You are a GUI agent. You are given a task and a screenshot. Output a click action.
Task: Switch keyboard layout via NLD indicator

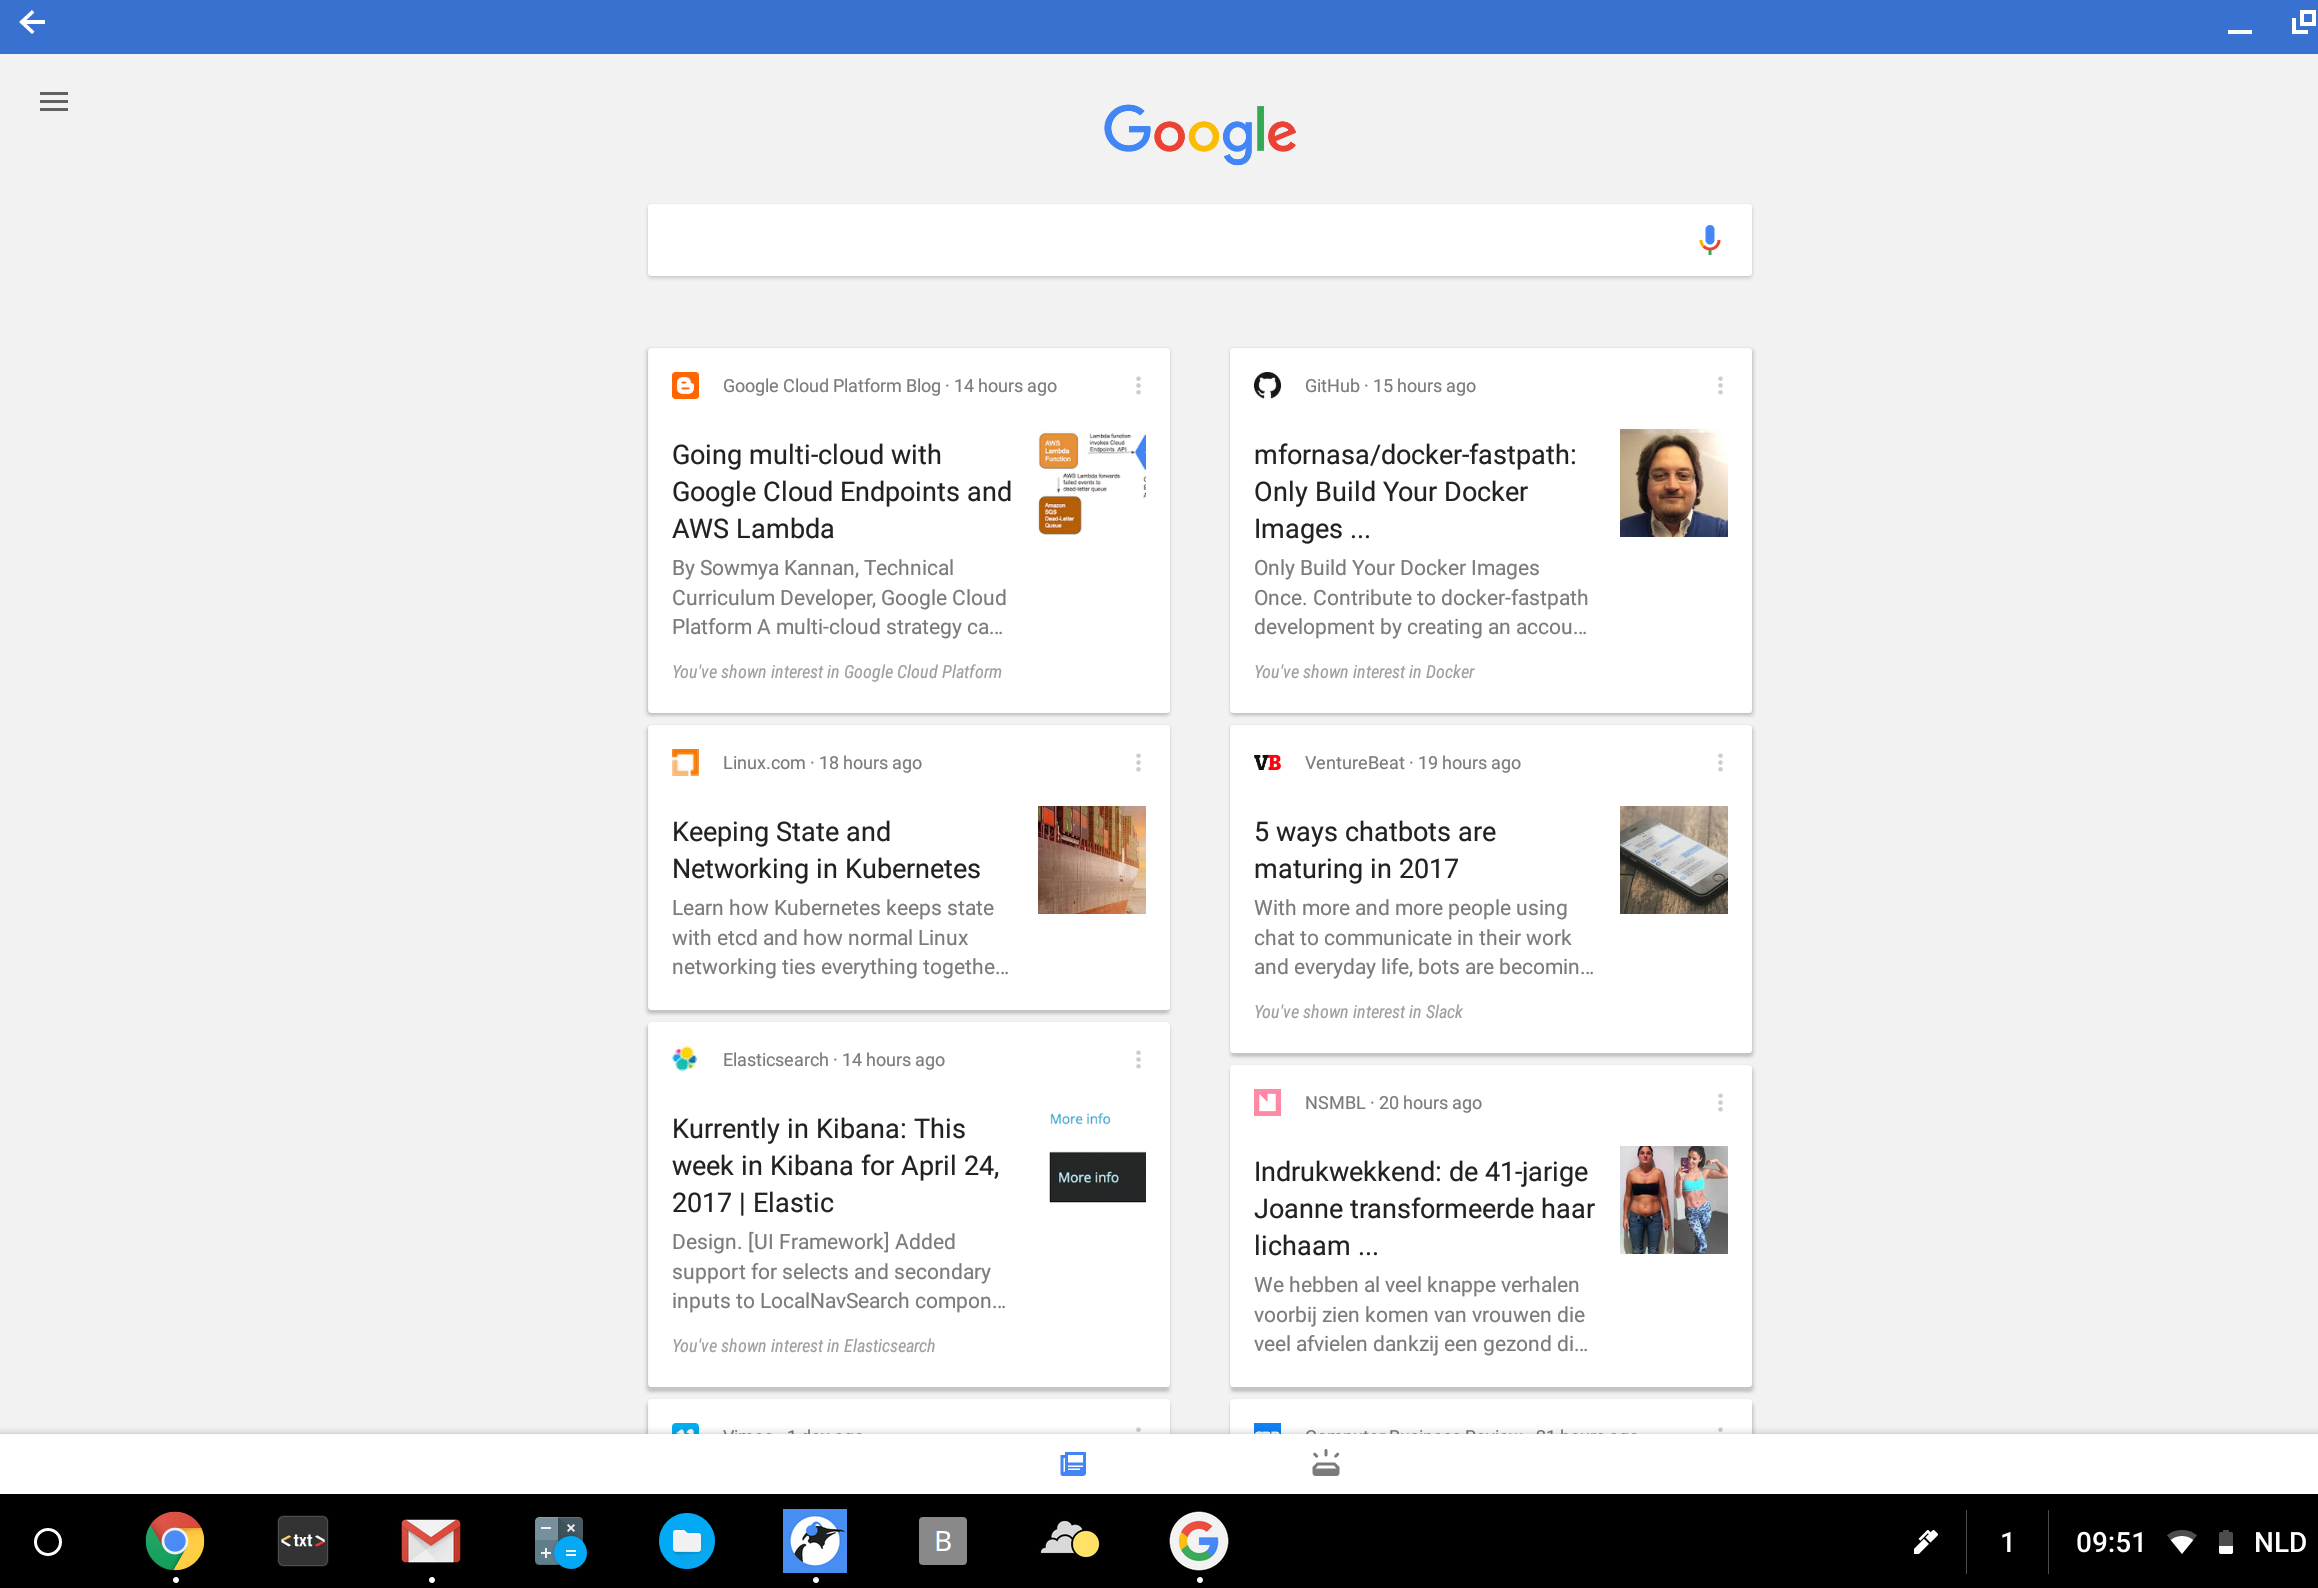pos(2280,1542)
